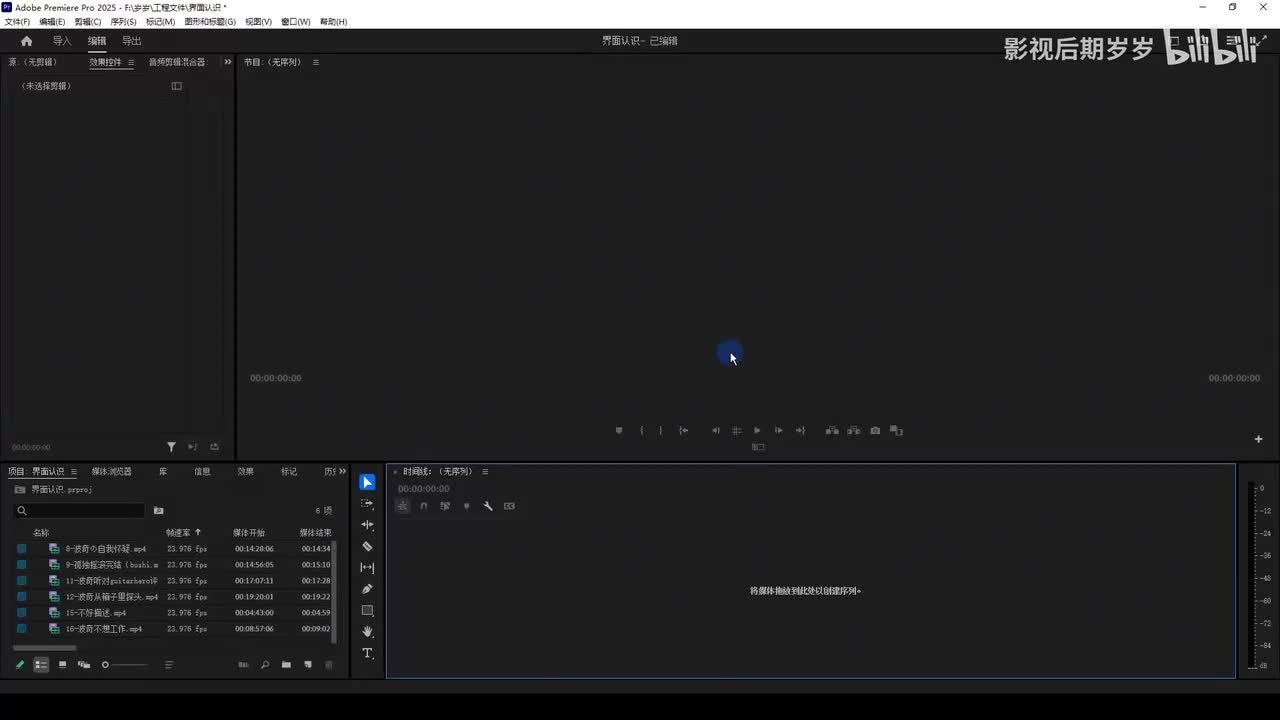Adjust the Project panel thumbnail zoom slider
1280x720 pixels.
[125, 665]
